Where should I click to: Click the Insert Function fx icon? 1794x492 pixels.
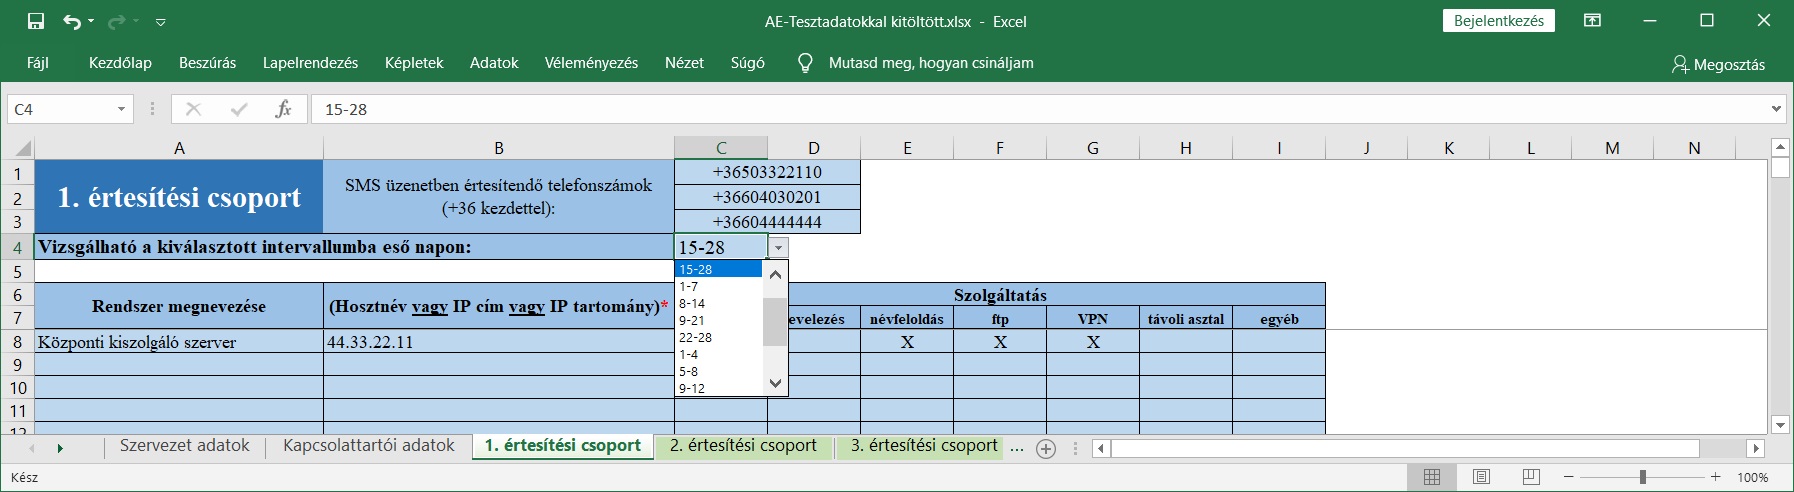(x=283, y=109)
